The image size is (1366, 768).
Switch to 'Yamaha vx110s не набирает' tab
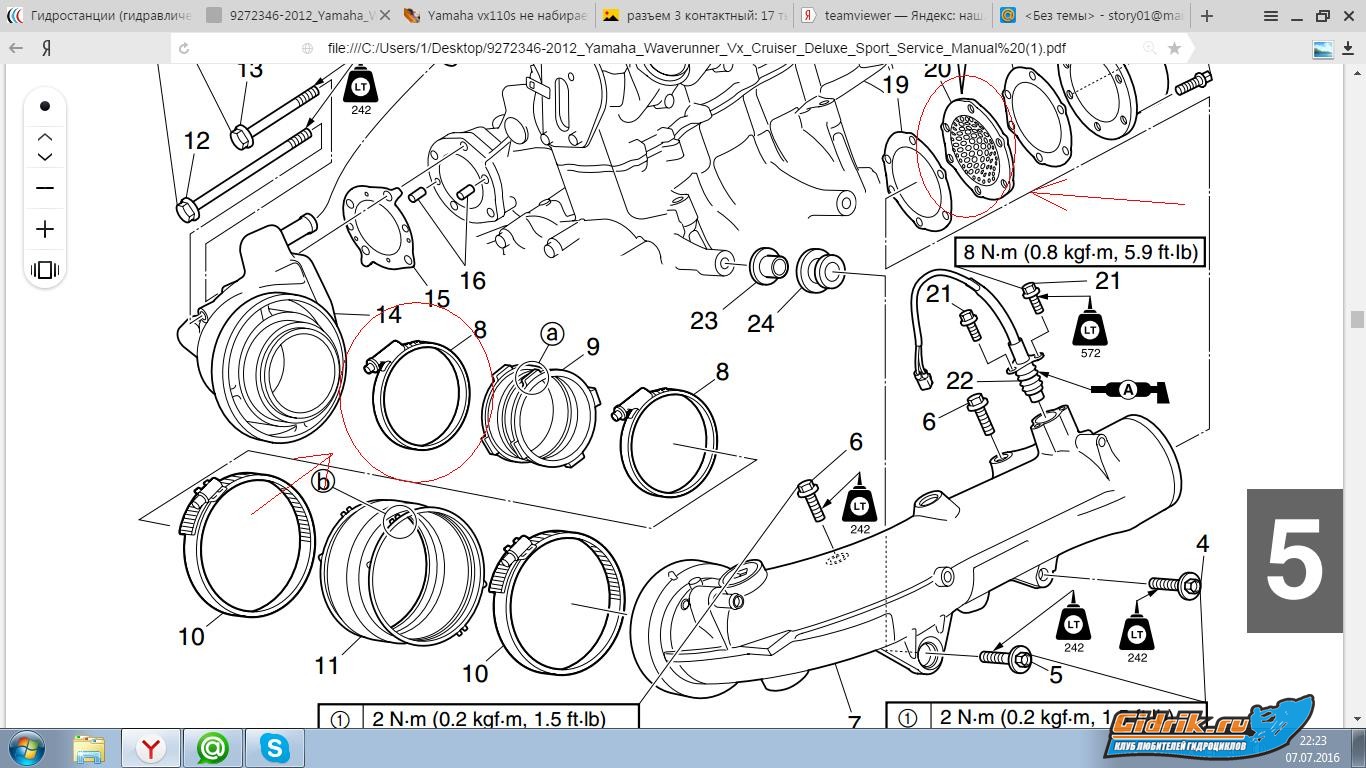(495, 16)
